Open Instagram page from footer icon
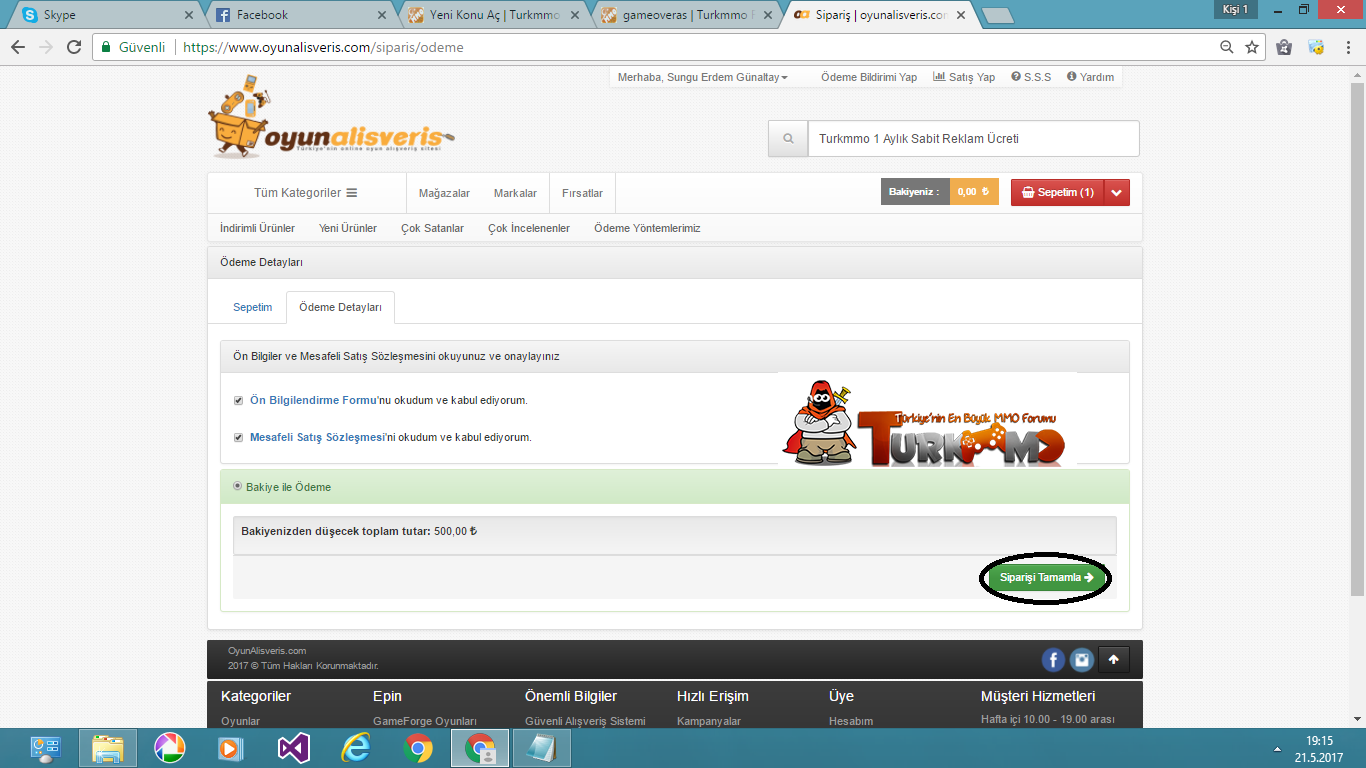Screen dimensions: 1366x768 click(1081, 660)
